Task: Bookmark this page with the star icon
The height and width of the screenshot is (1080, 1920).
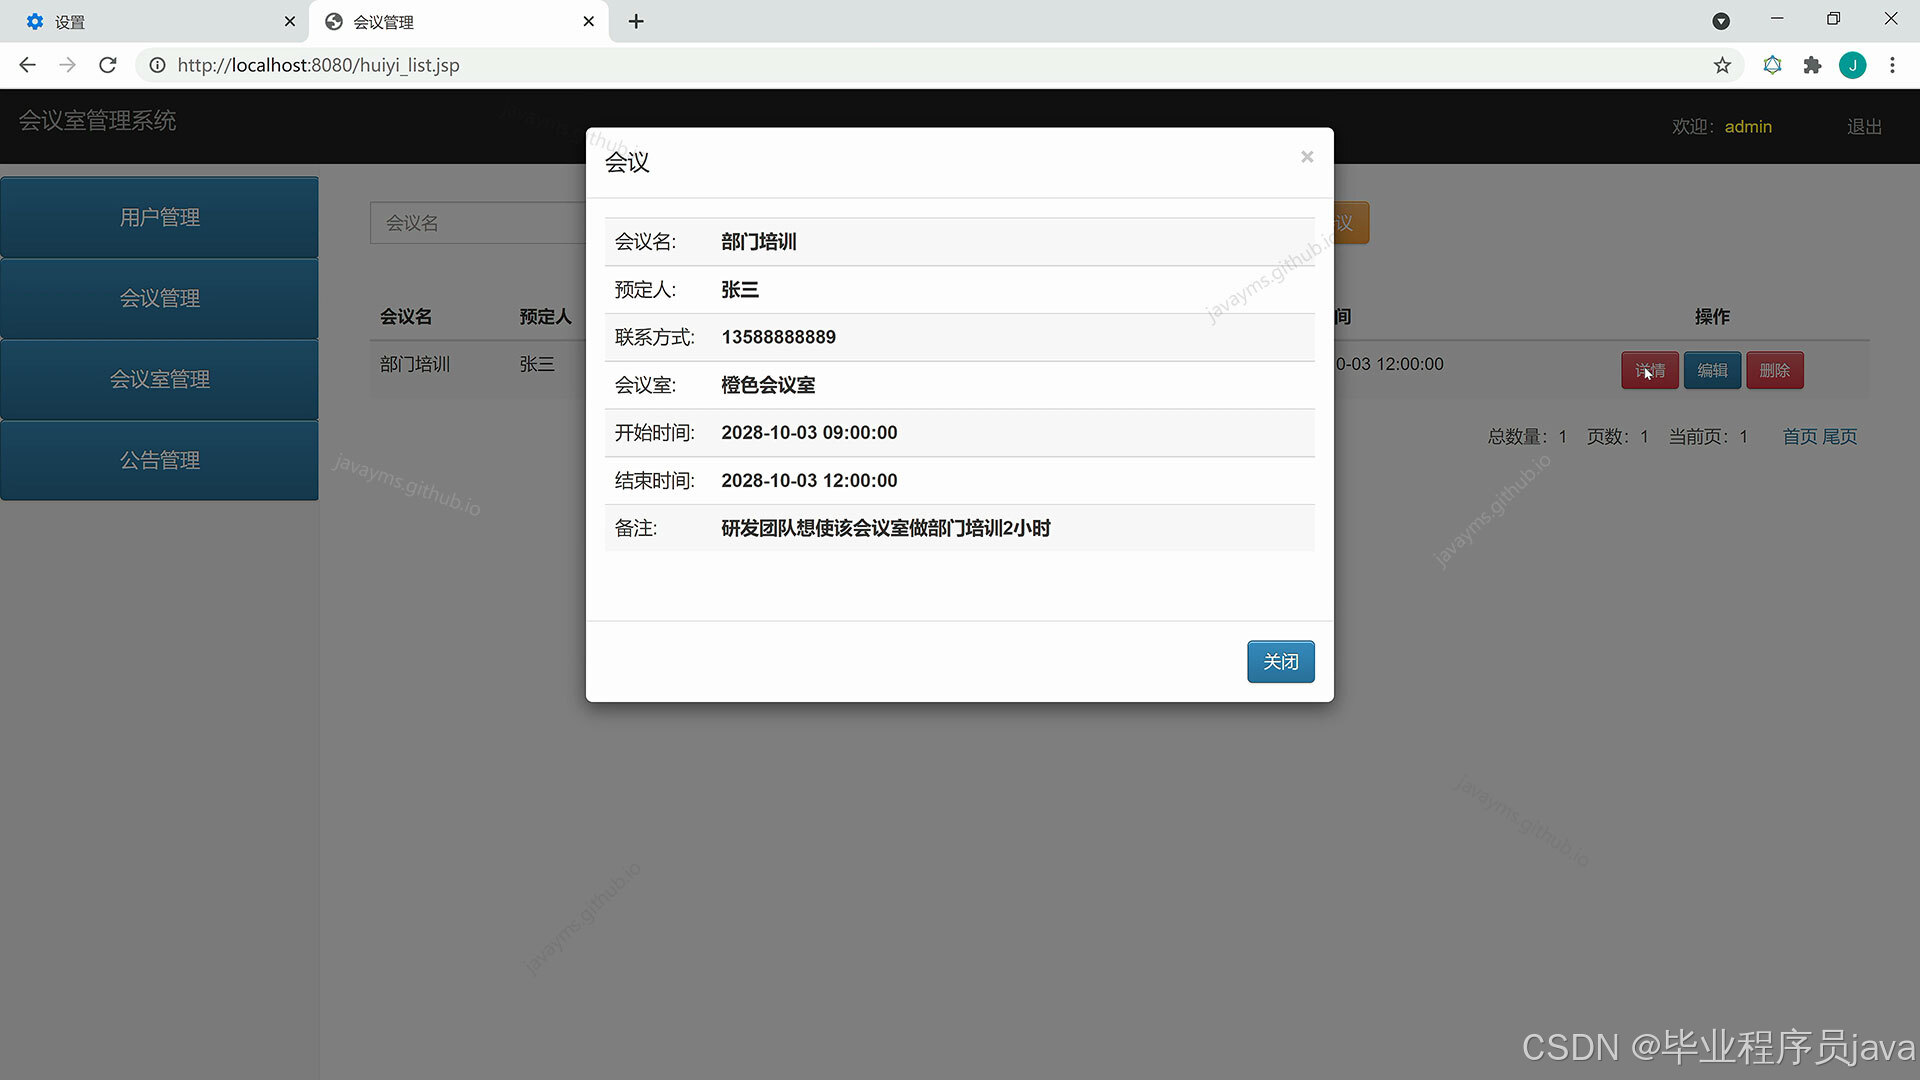Action: click(x=1722, y=65)
